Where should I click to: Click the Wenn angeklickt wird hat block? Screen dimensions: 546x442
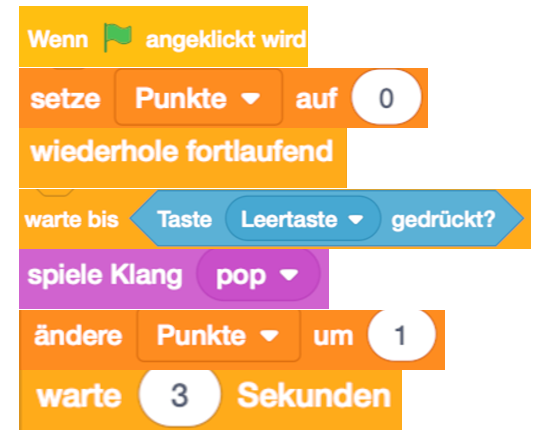coord(163,36)
